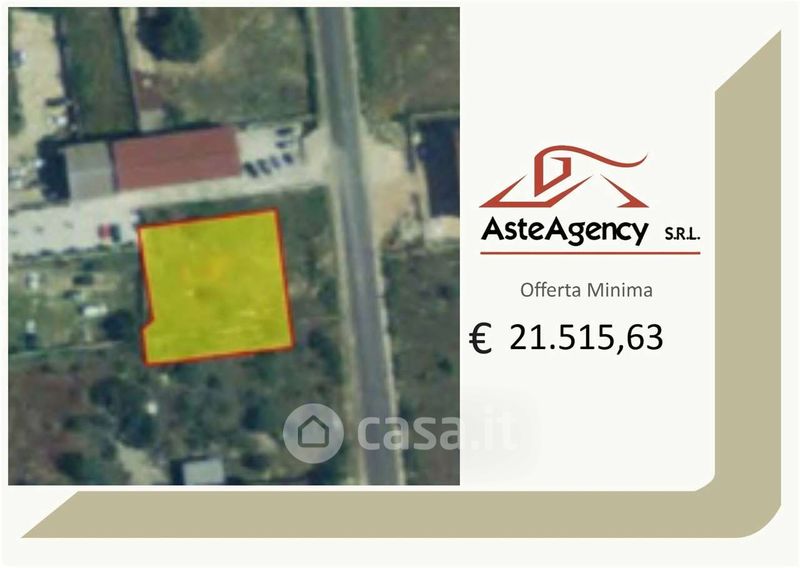Click the casa.it house watermark icon
This screenshot has width=800, height=568.
(313, 433)
